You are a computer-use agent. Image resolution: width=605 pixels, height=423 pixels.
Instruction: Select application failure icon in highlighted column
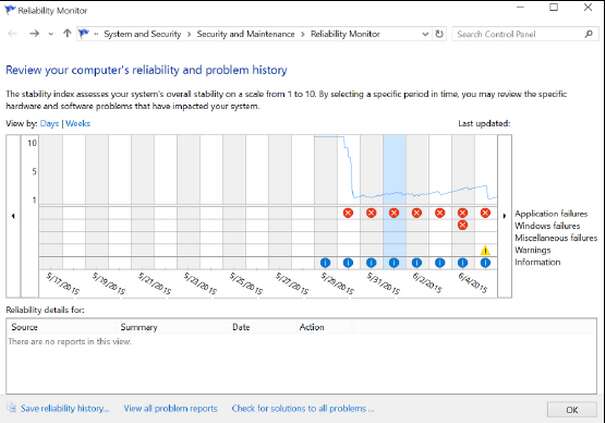pyautogui.click(x=394, y=213)
